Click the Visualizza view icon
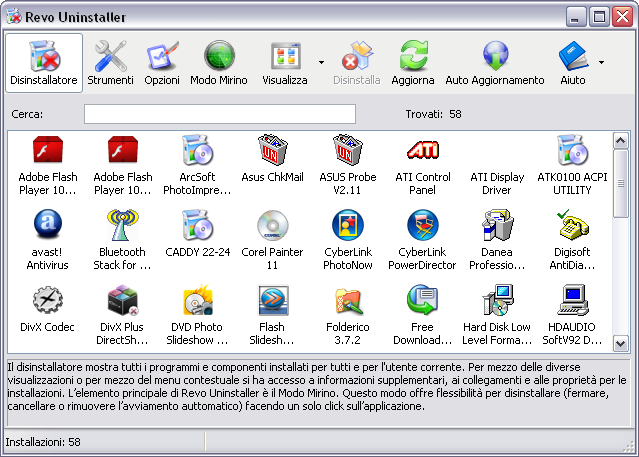 click(285, 56)
